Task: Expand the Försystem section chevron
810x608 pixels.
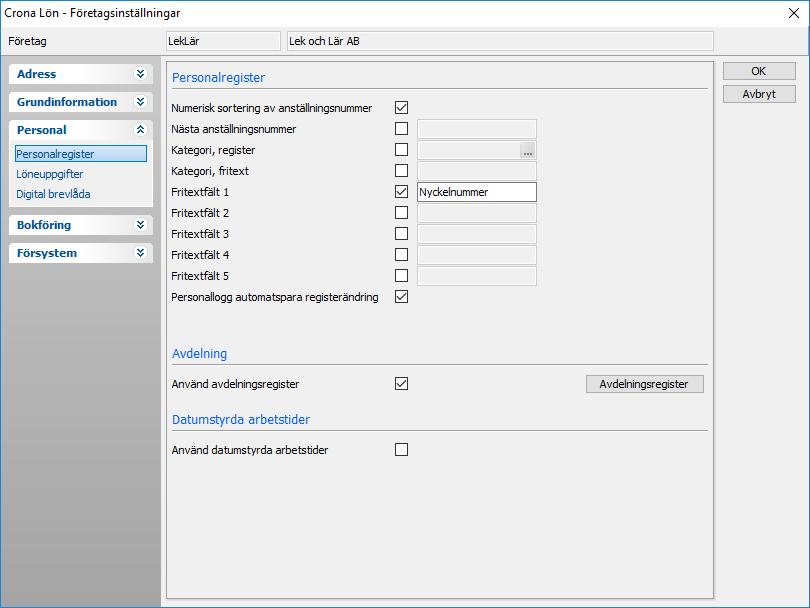Action: pos(141,253)
